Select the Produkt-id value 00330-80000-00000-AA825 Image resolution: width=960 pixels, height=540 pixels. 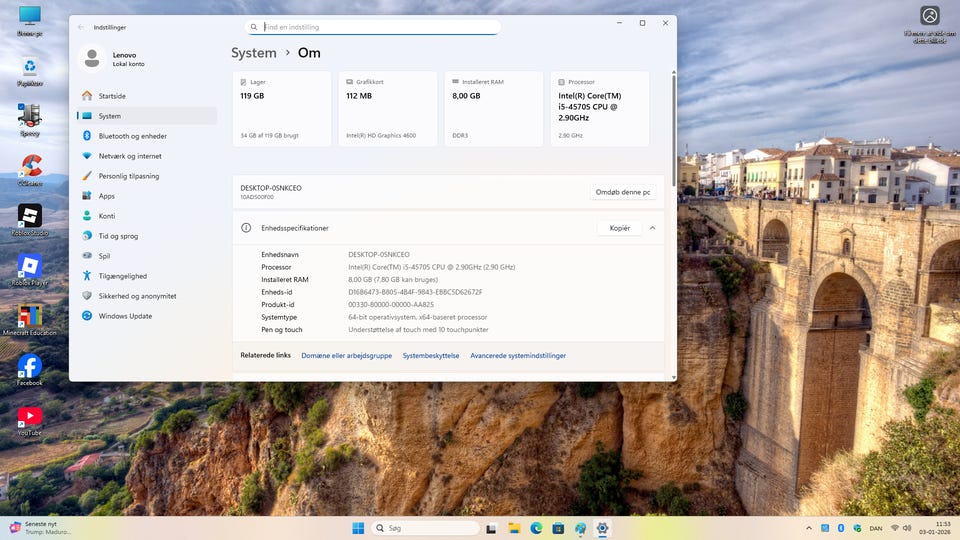(x=391, y=304)
